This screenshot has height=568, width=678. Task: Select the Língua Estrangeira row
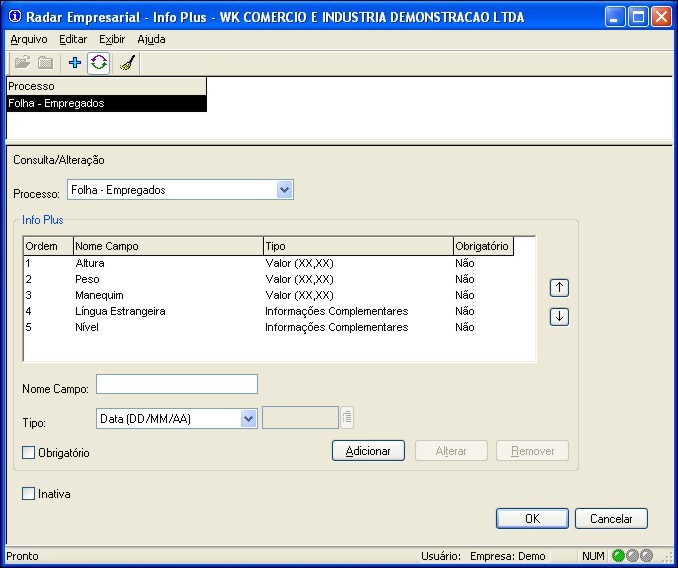tap(120, 311)
